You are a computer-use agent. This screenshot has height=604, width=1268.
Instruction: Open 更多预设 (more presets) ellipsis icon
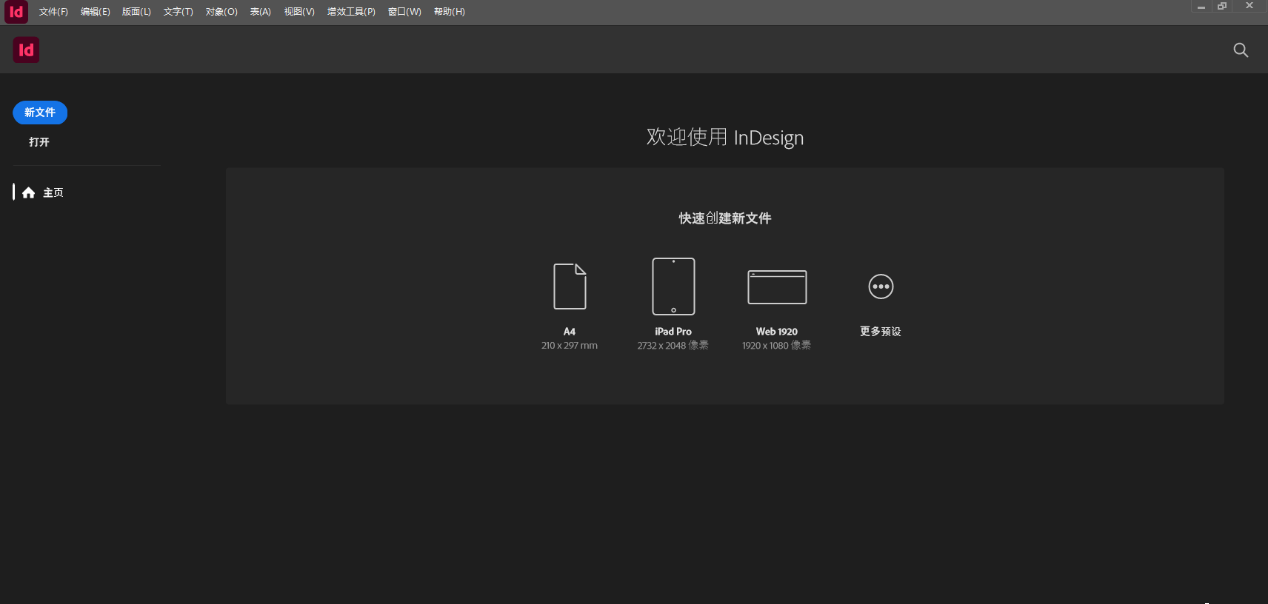click(880, 287)
